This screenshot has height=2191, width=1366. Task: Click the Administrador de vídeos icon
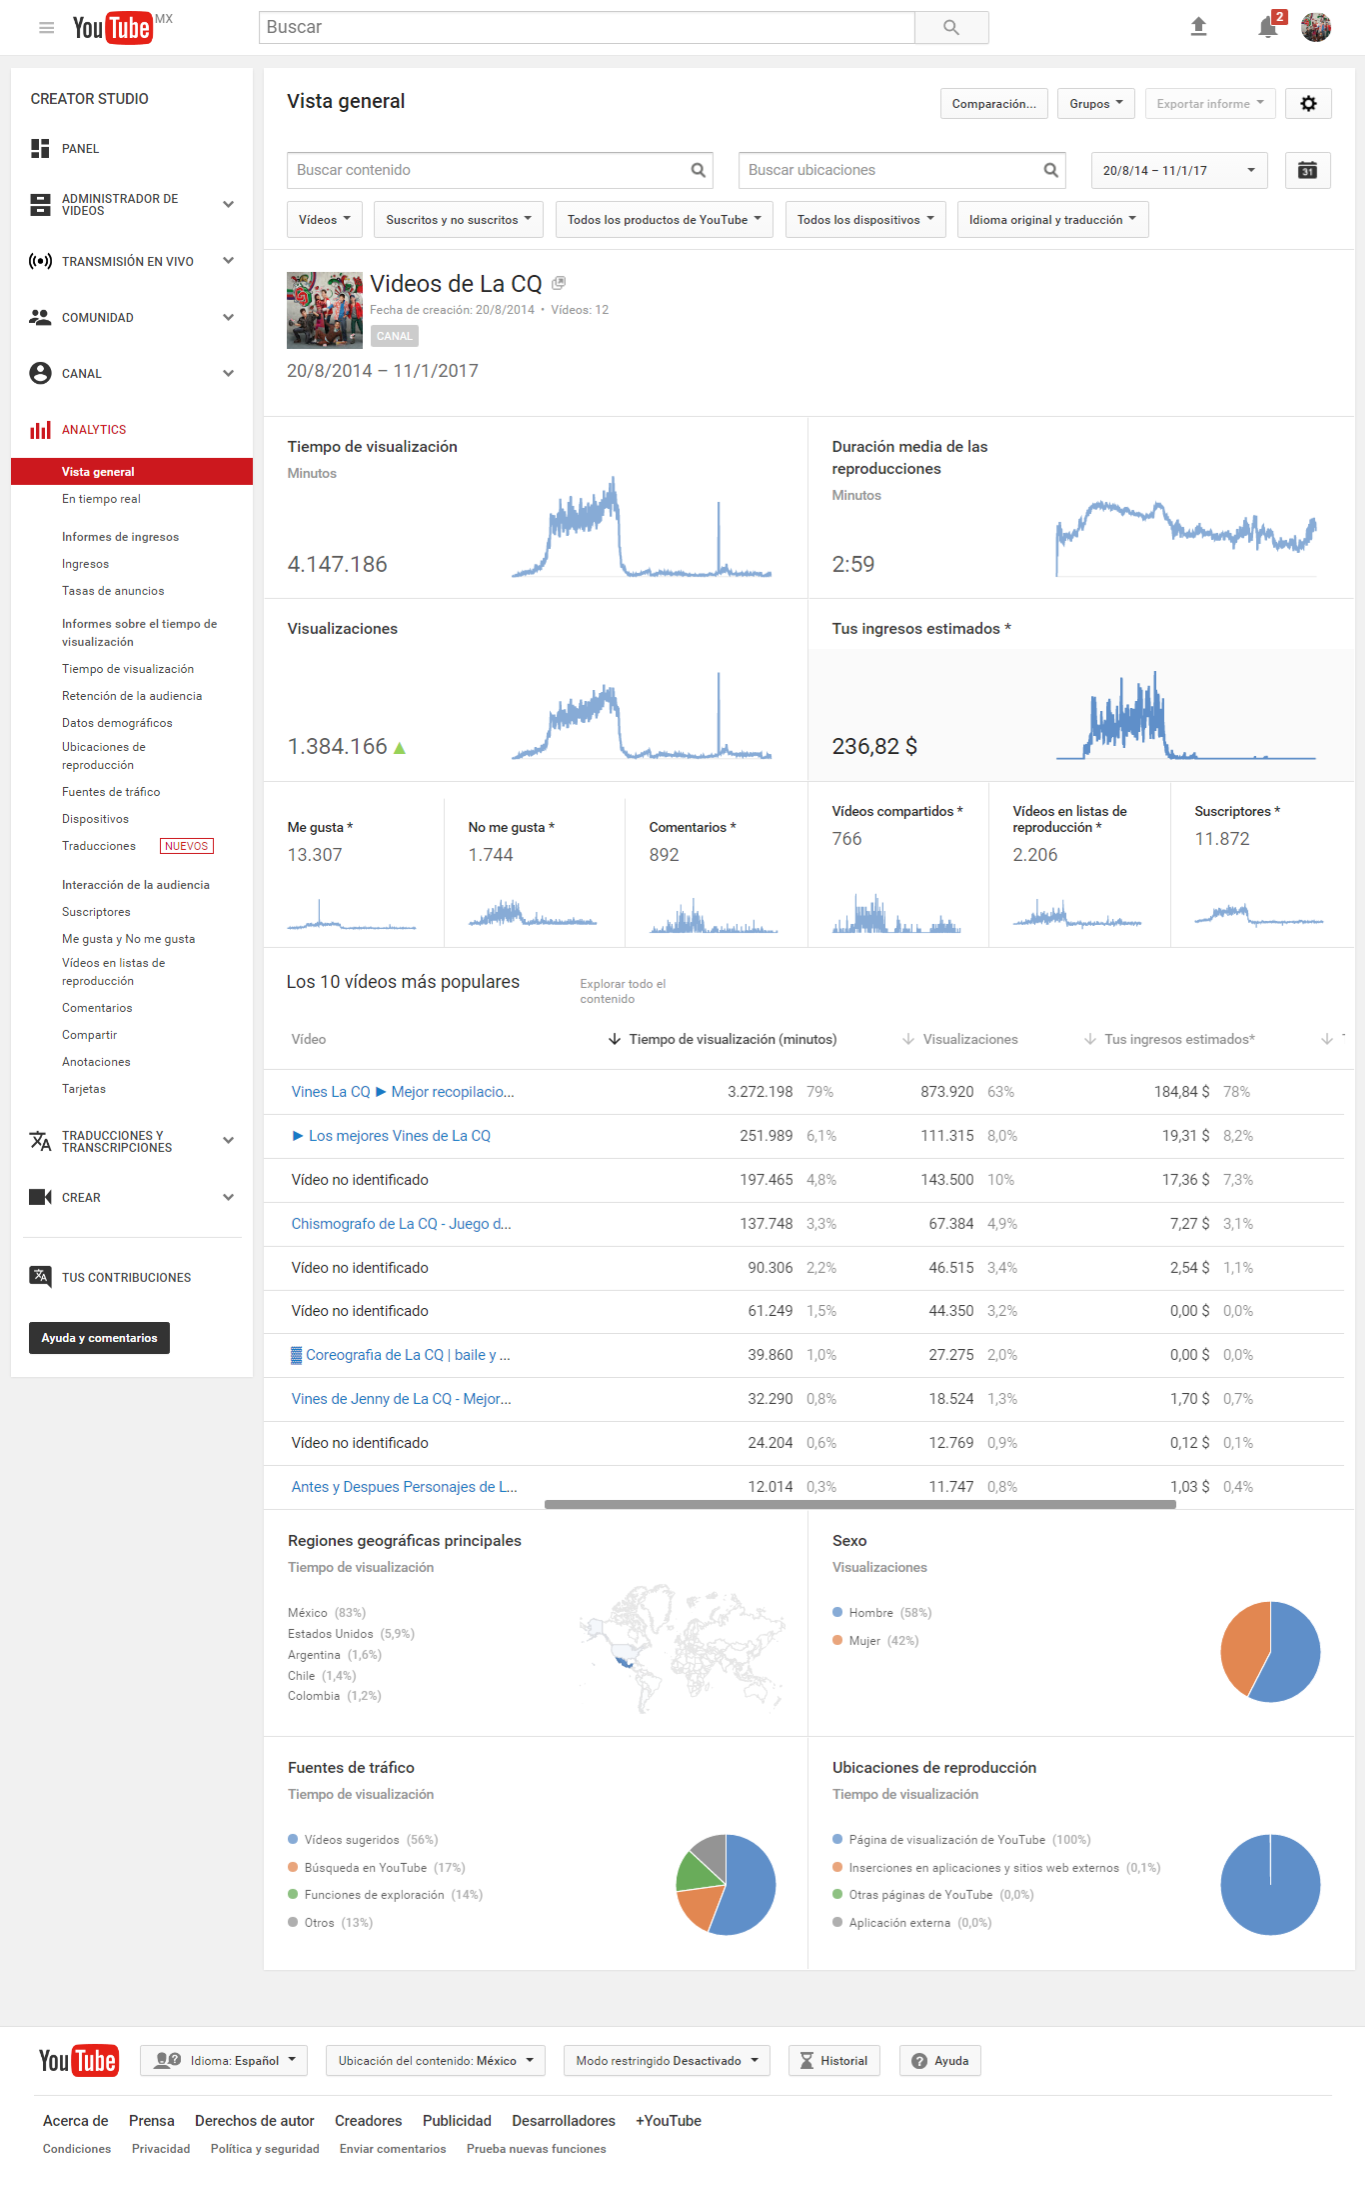[40, 205]
